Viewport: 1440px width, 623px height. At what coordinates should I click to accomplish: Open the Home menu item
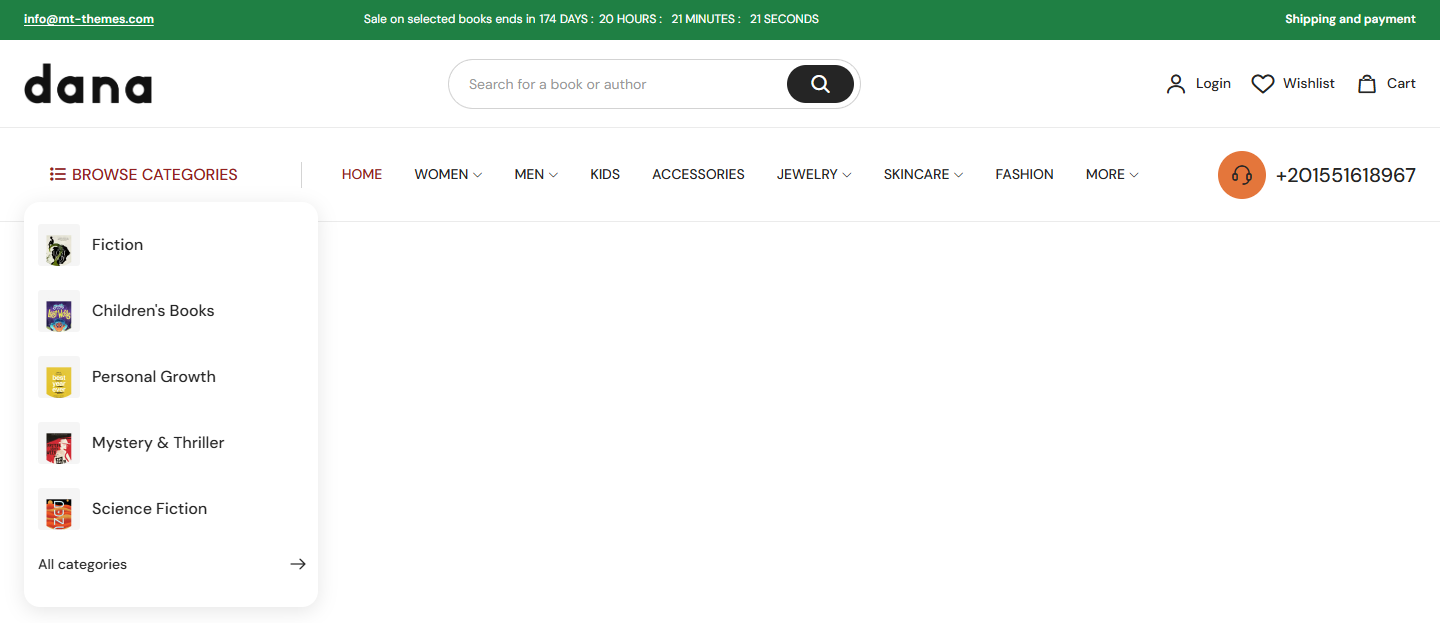[362, 174]
